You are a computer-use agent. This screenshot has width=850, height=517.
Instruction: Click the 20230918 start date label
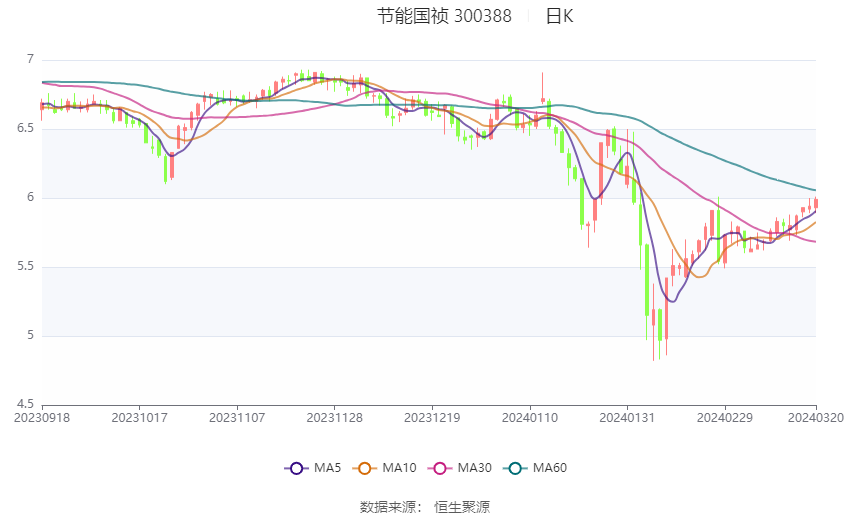click(x=42, y=418)
